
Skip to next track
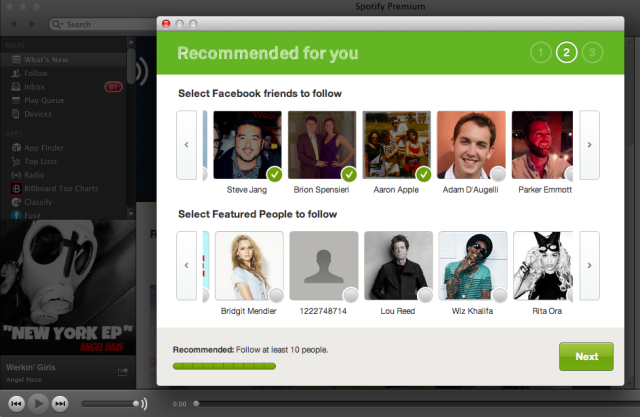coord(60,404)
